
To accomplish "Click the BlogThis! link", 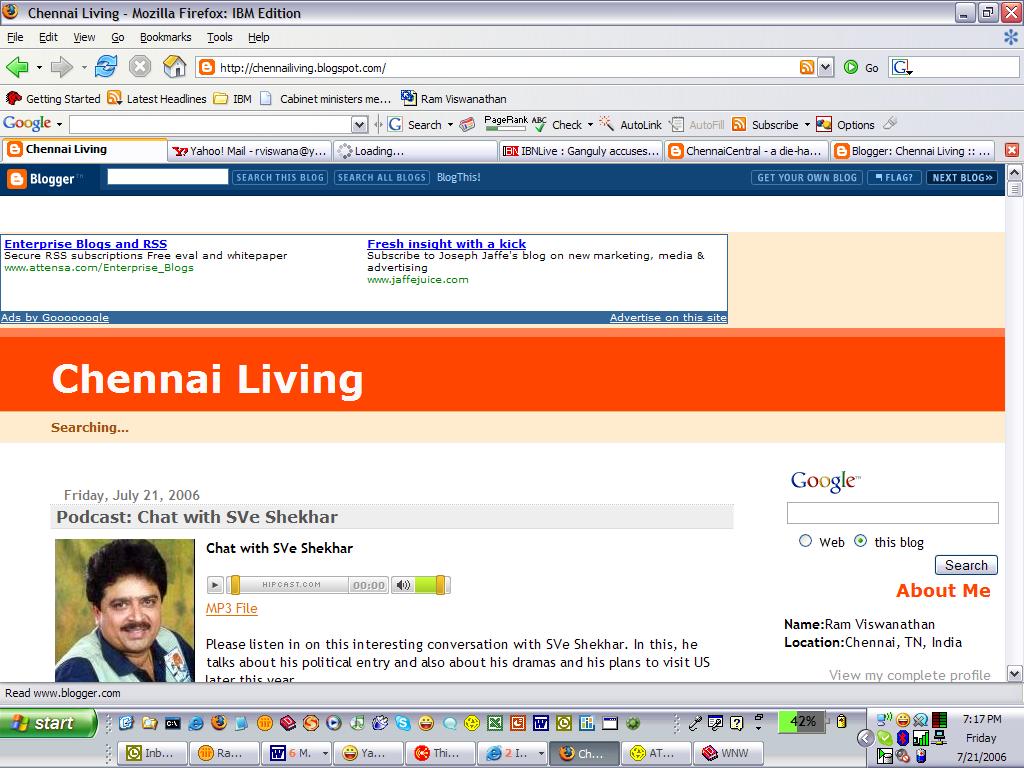I will (458, 178).
